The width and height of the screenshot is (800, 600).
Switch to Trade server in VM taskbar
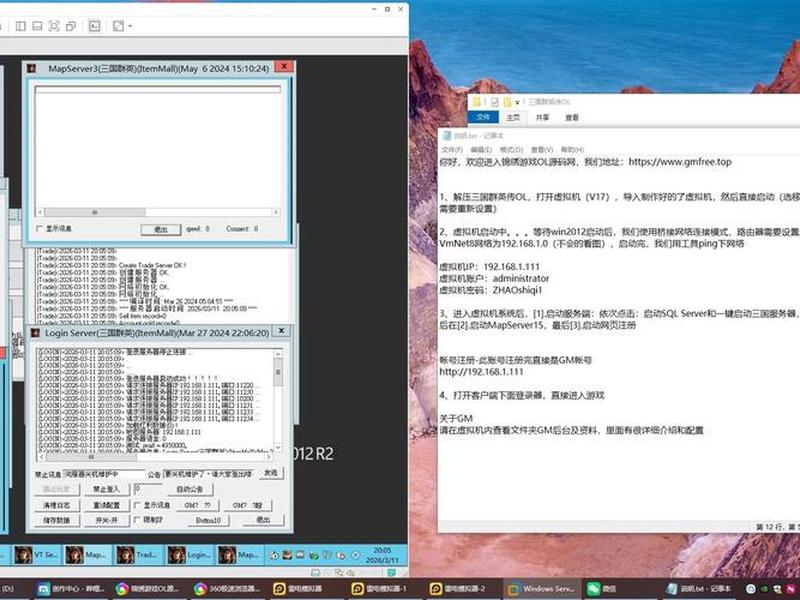click(138, 555)
